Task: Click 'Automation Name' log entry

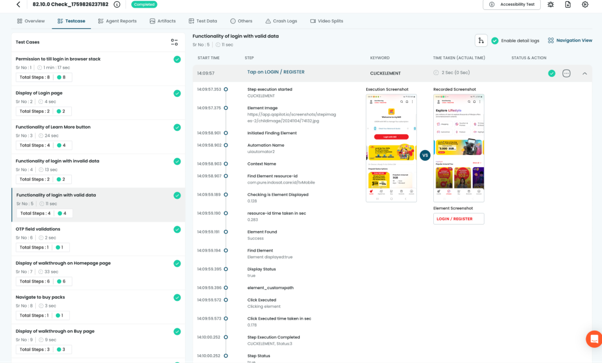Action: click(x=266, y=146)
